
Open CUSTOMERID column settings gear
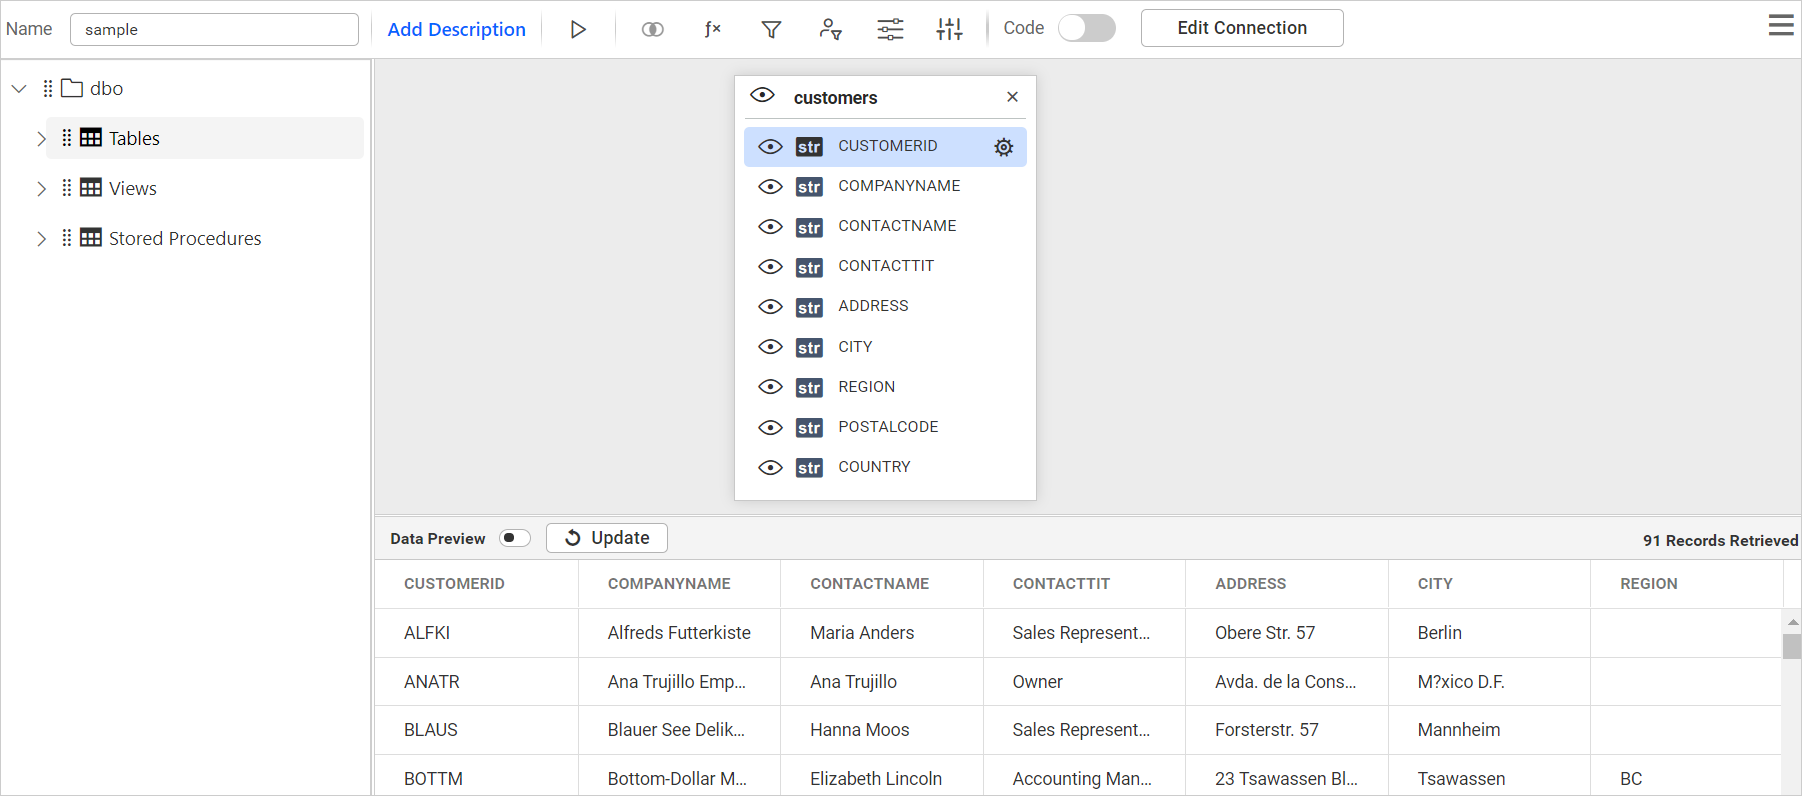(x=1003, y=147)
